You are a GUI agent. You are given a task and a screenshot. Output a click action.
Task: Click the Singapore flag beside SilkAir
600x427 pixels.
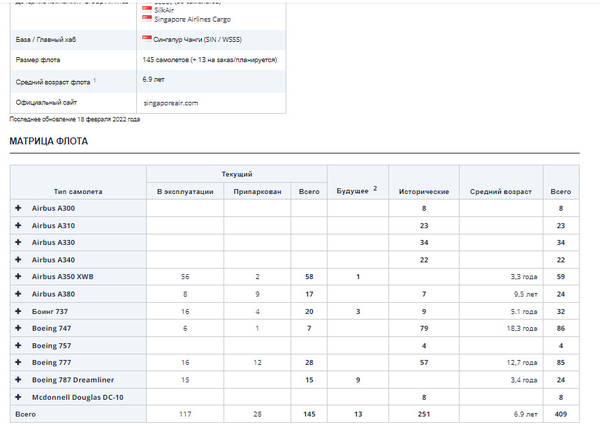point(147,9)
